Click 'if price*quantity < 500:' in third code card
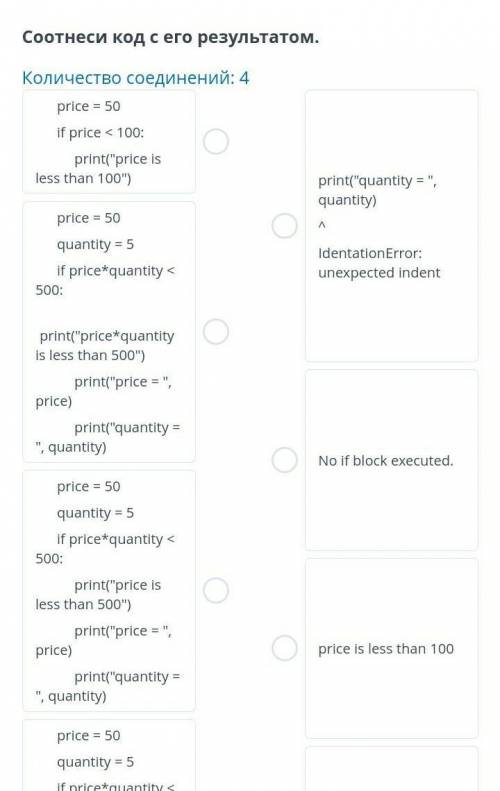This screenshot has height=791, width=500. tap(105, 549)
